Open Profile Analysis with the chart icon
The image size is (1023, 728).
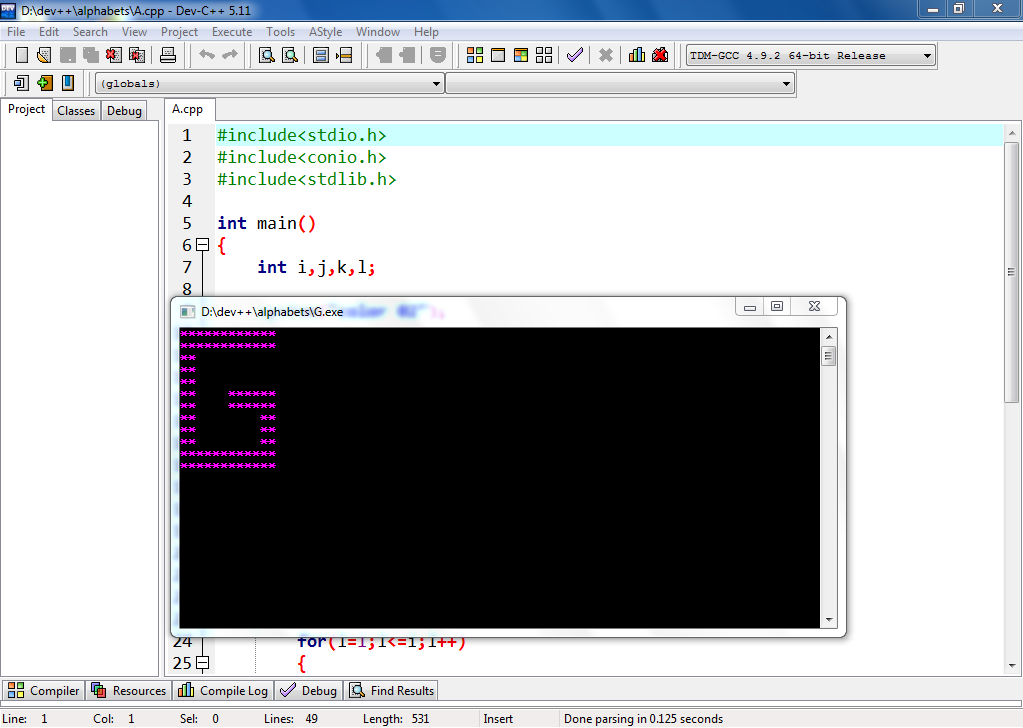click(636, 55)
